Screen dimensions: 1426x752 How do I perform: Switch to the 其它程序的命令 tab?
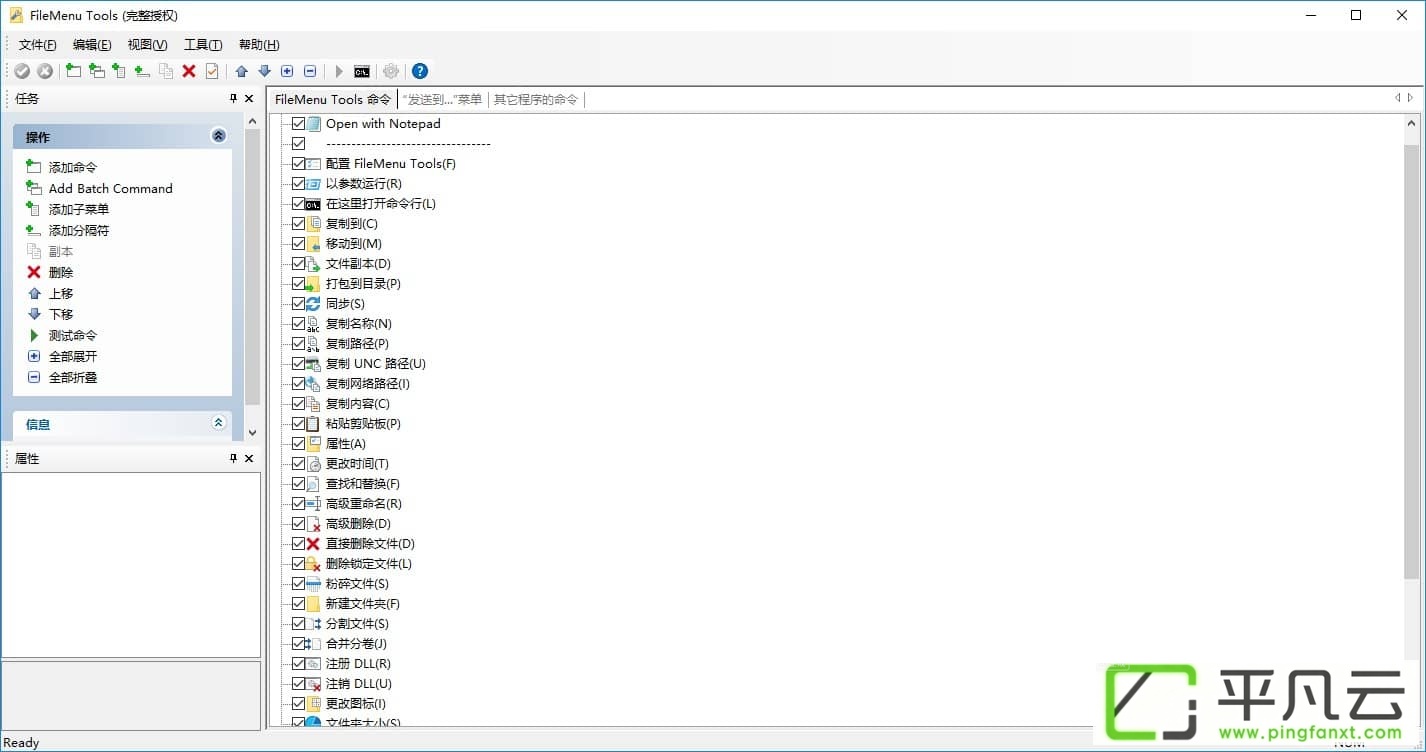536,99
